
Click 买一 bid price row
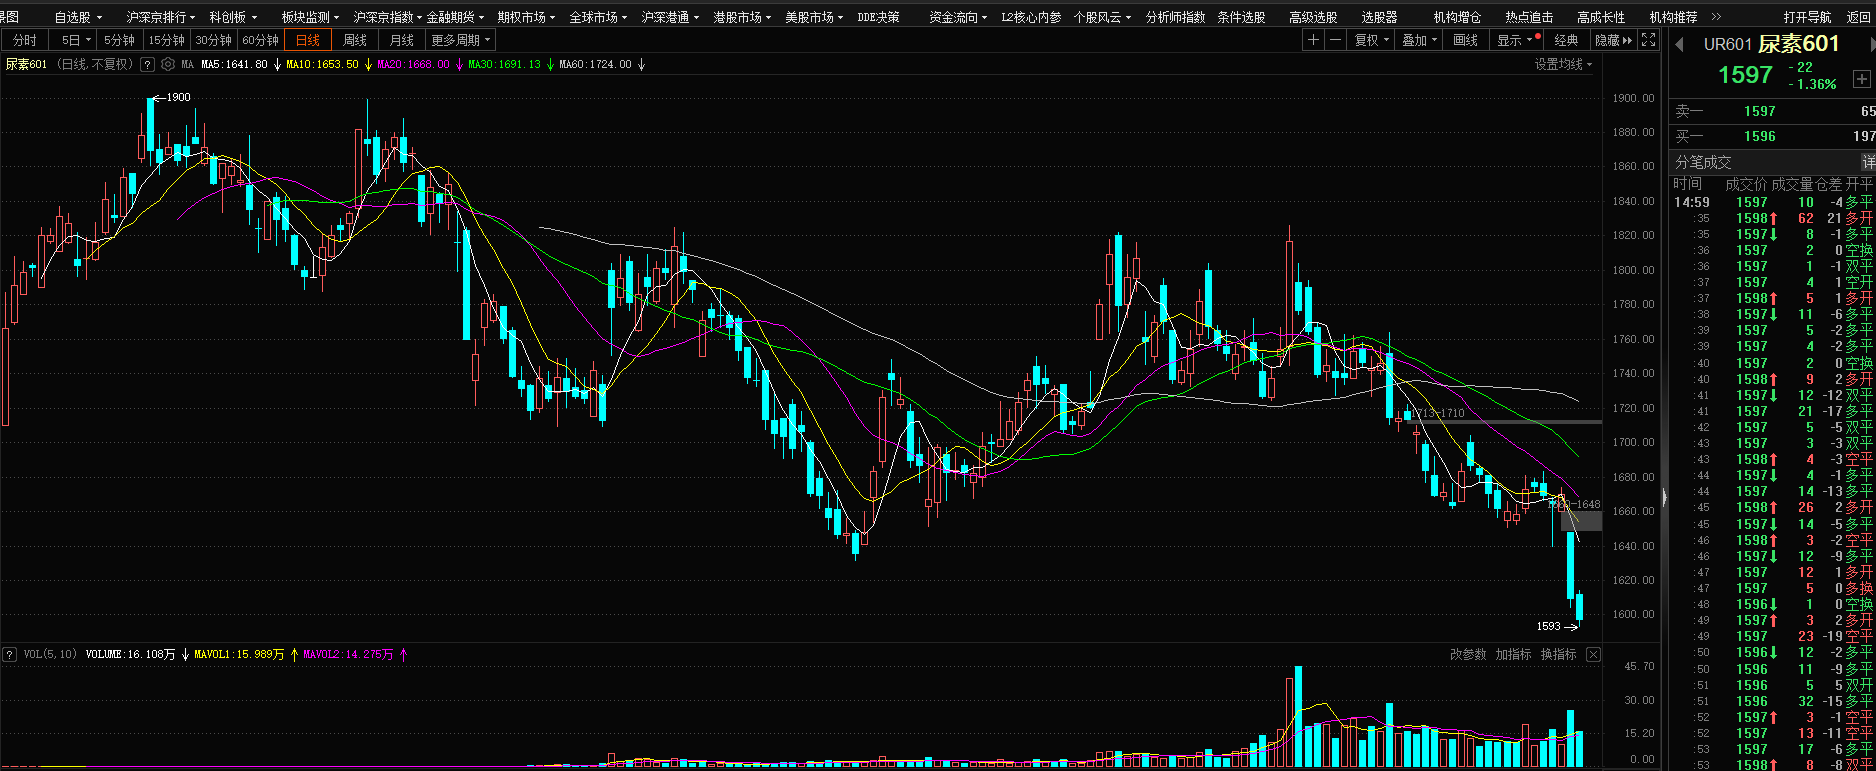pos(1773,136)
